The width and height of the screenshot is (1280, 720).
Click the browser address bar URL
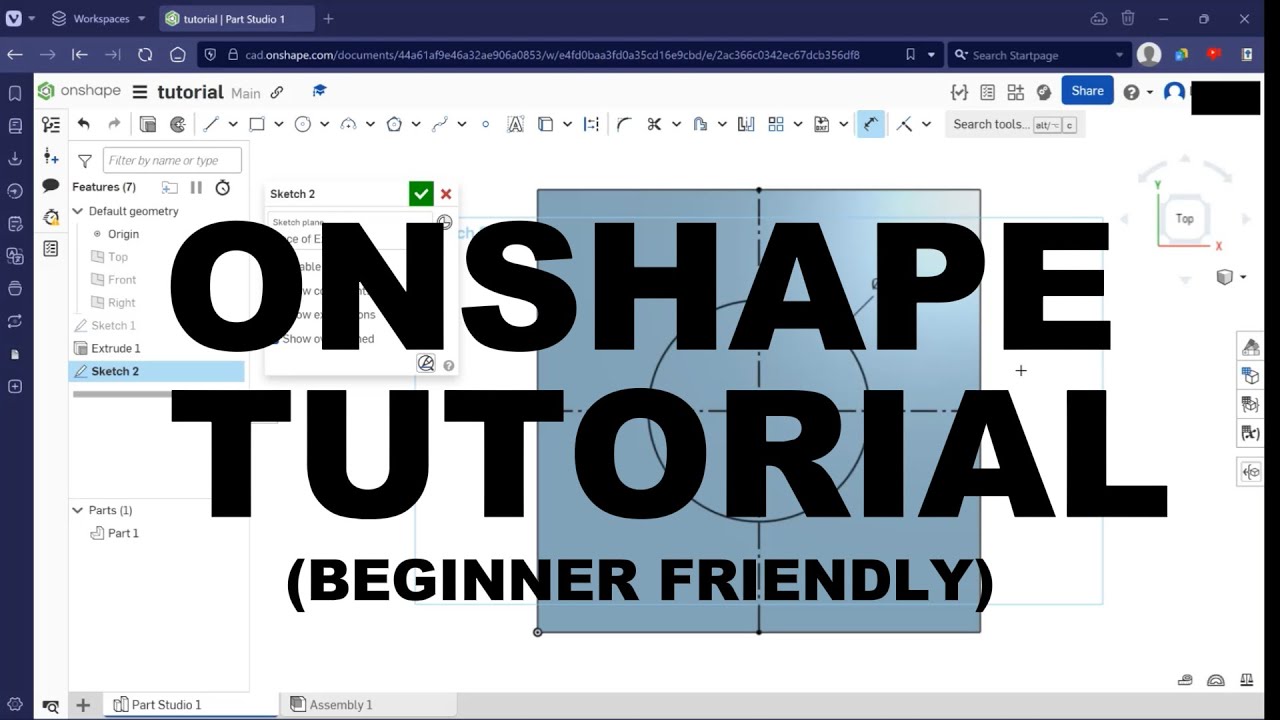552,55
